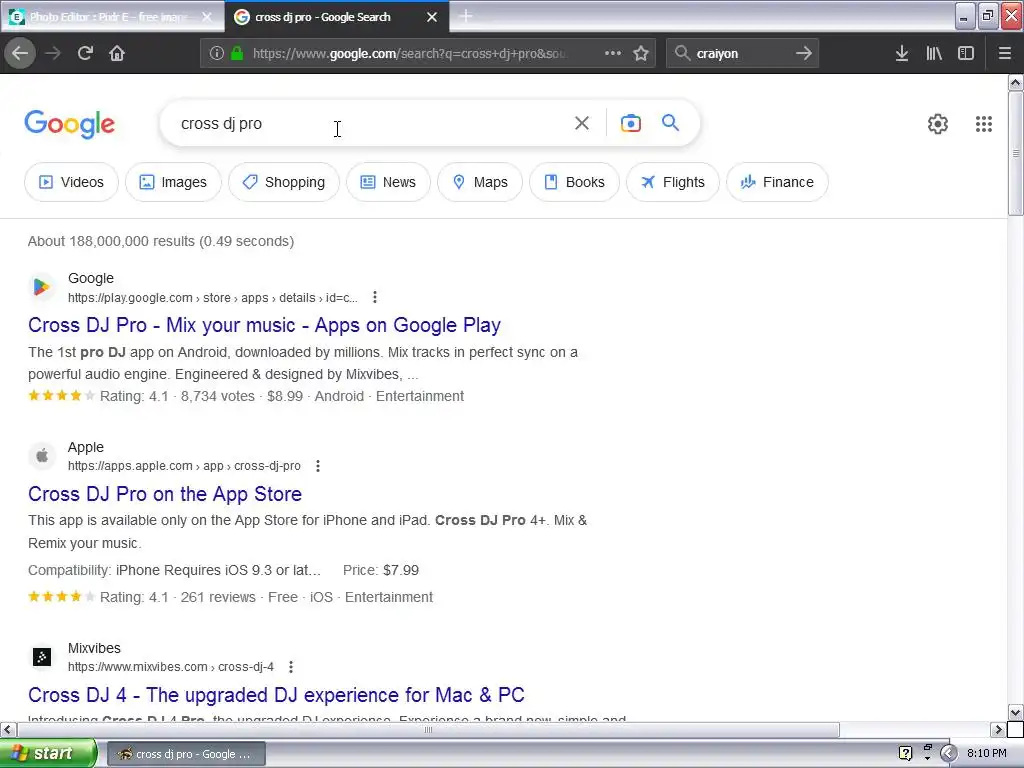Viewport: 1024px width, 768px height.
Task: Go back with the browser back arrow
Action: coord(20,53)
